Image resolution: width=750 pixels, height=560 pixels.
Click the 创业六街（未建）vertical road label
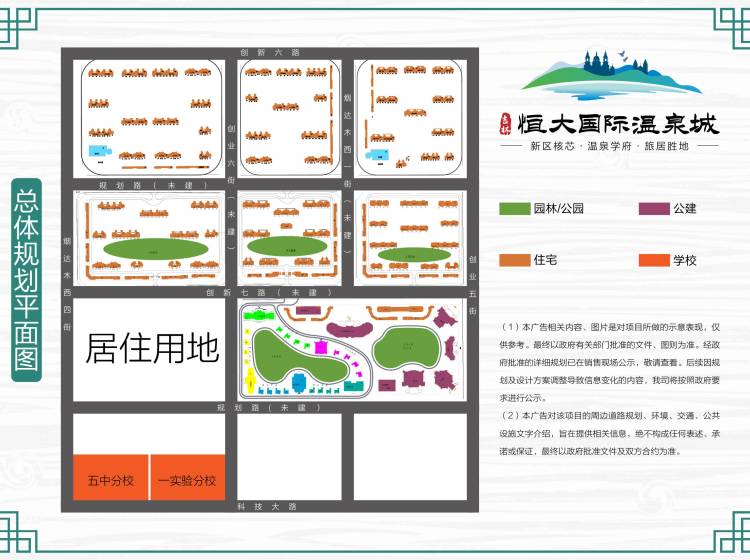coord(231,187)
